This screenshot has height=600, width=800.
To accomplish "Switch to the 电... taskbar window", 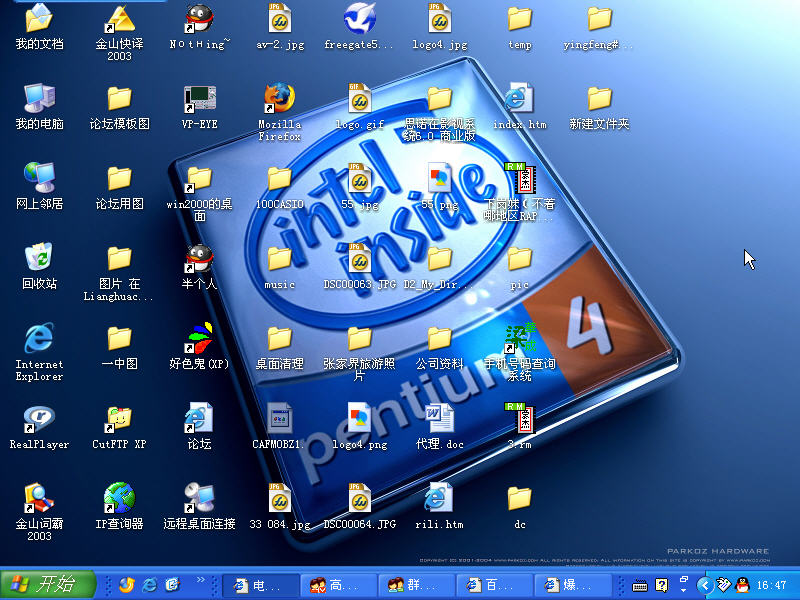I will 259,585.
